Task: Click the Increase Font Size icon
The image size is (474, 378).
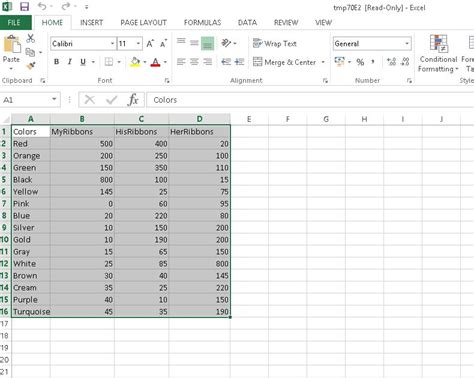Action: [x=150, y=44]
